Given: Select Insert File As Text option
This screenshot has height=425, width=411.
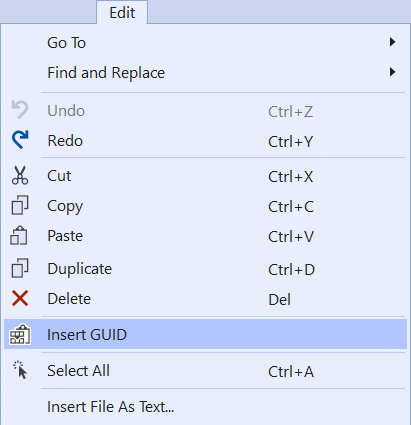Looking at the screenshot, I should pos(206,407).
